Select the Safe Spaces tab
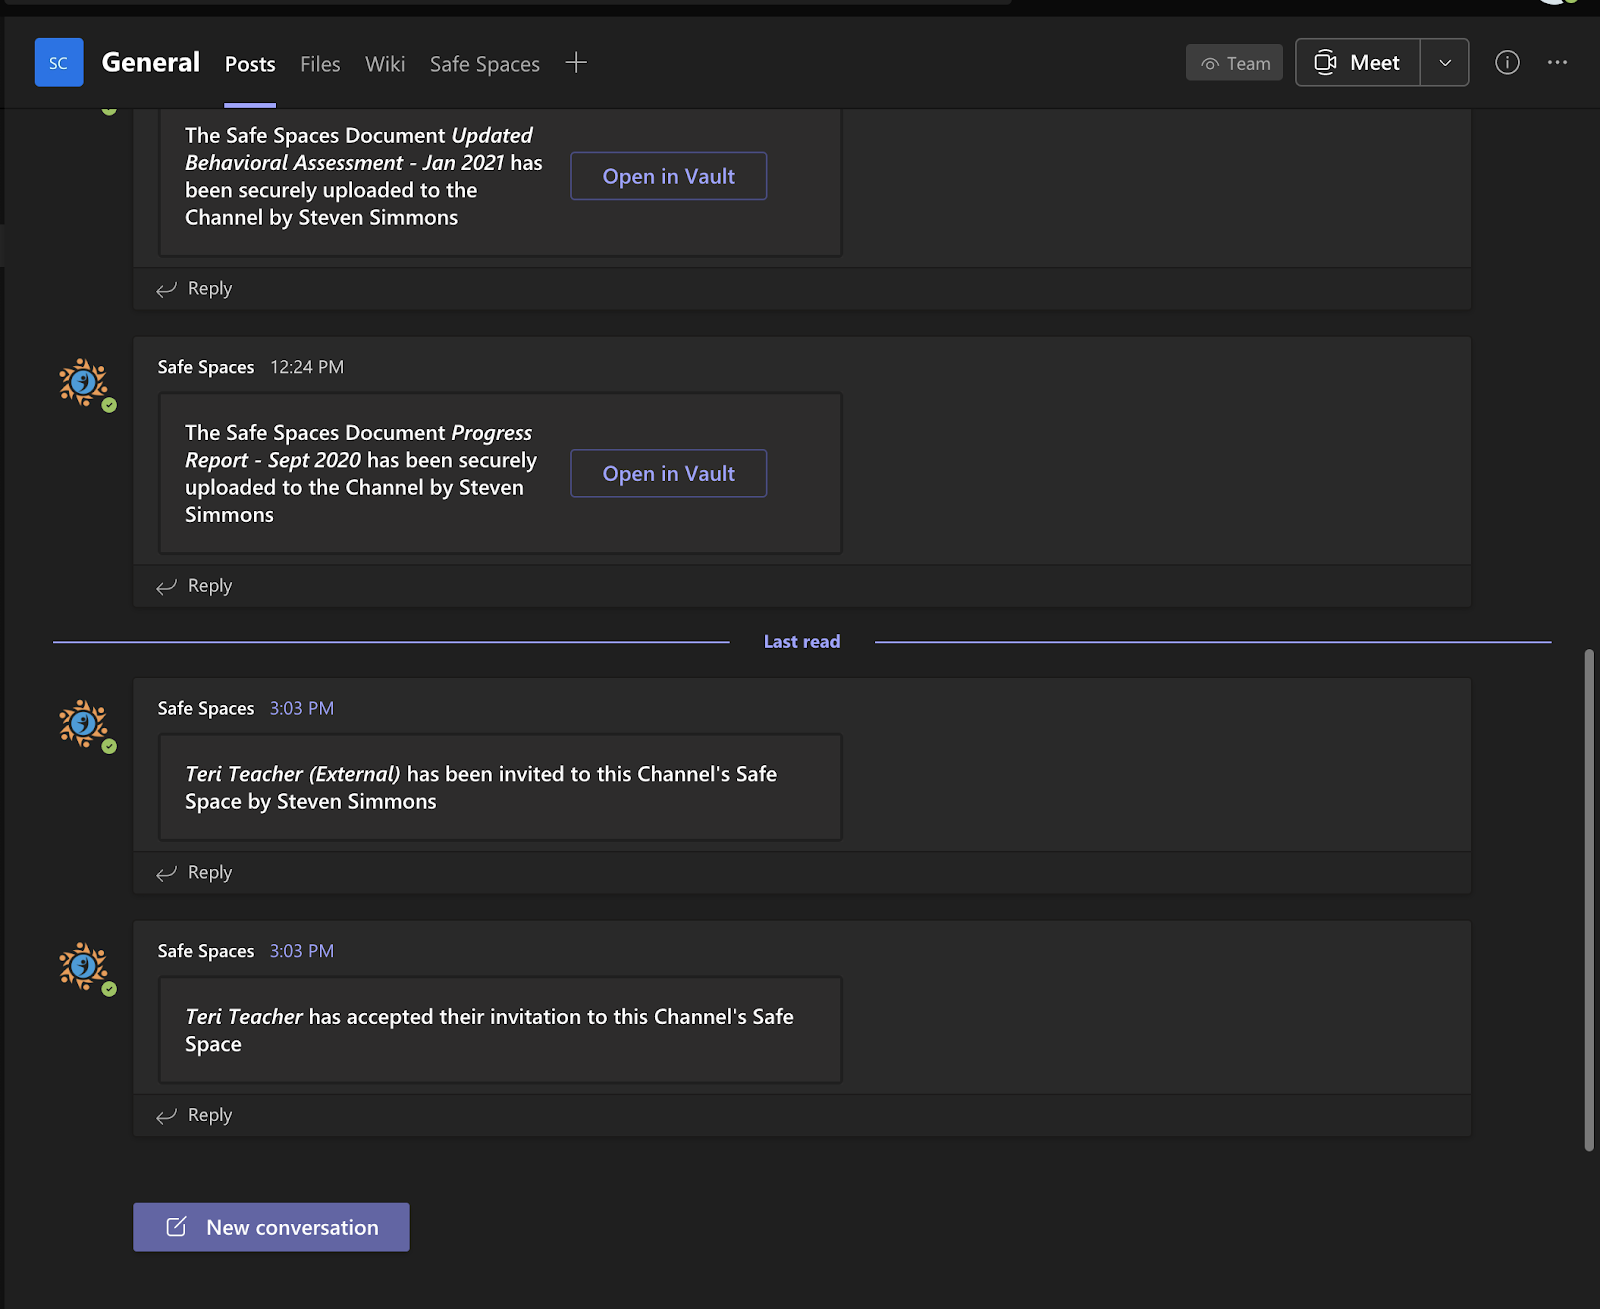1600x1309 pixels. pos(484,64)
